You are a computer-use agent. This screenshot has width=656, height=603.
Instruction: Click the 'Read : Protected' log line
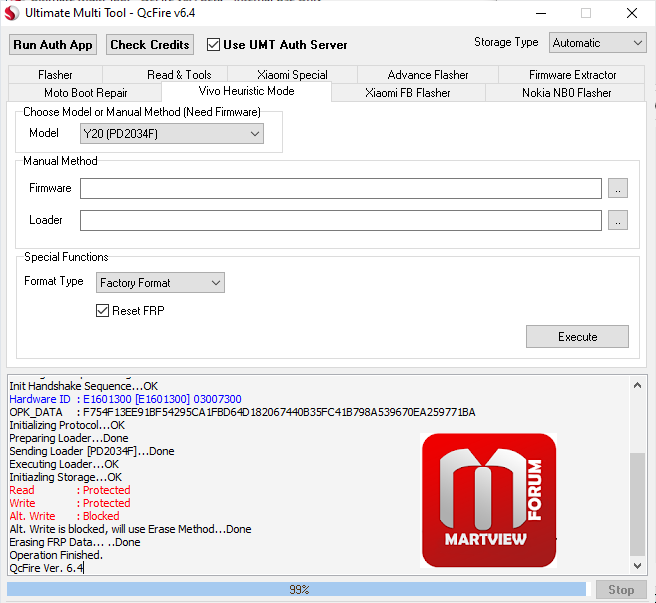(70, 490)
